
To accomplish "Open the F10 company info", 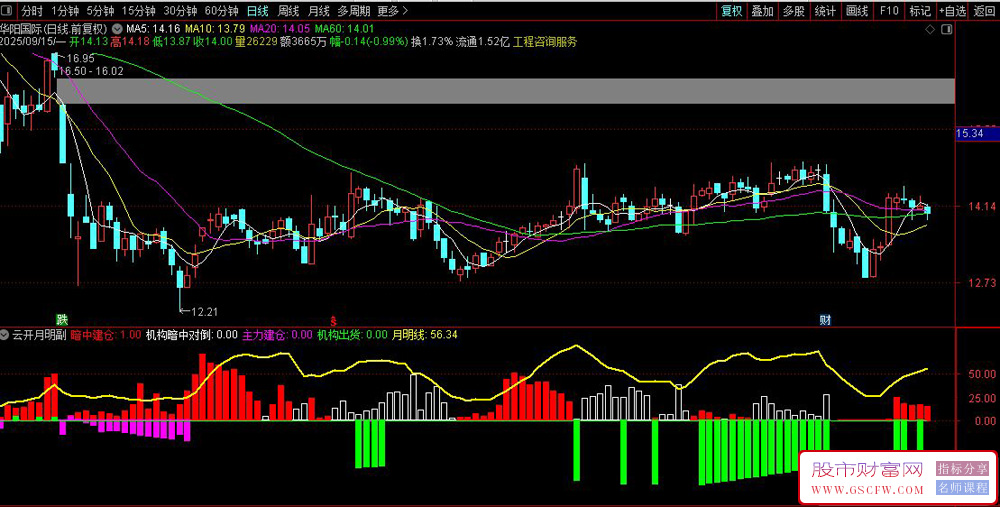I will 889,11.
